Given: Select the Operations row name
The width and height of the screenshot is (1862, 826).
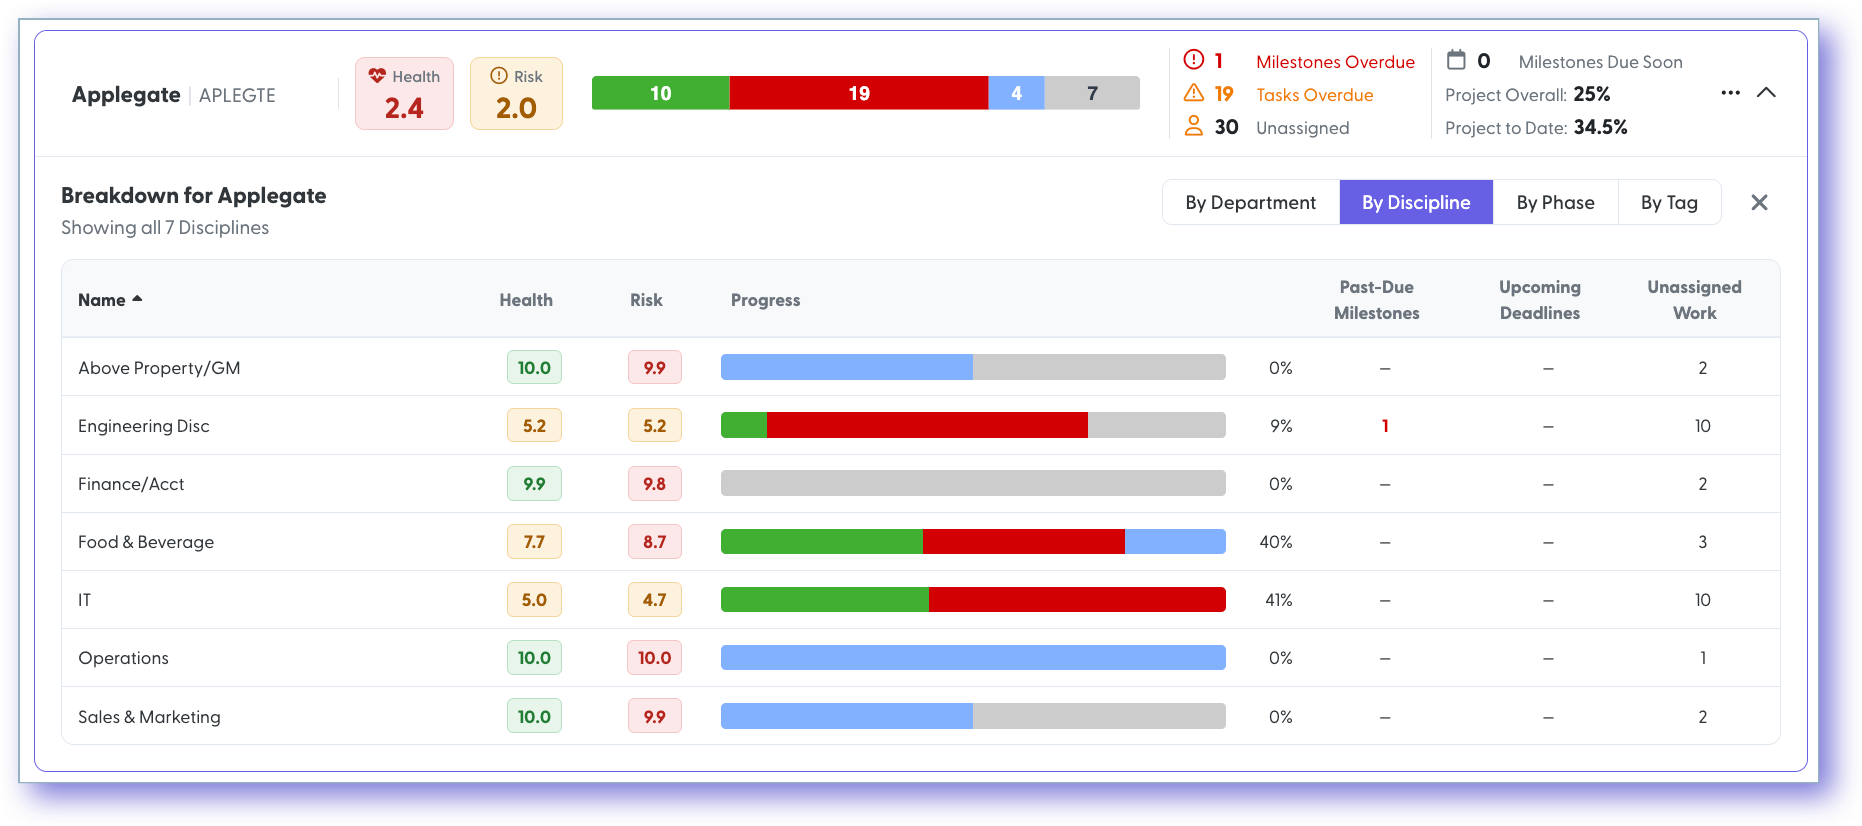Looking at the screenshot, I should point(123,658).
